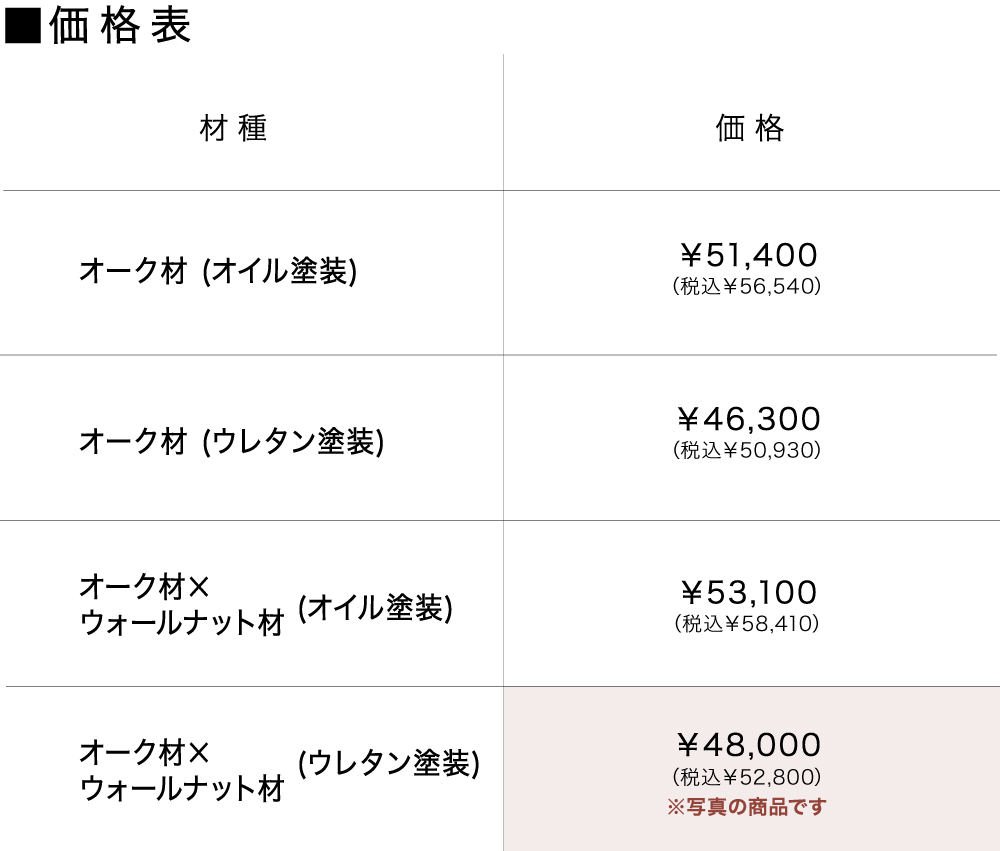The height and width of the screenshot is (851, 1000).
Task: Select the ¥46,300 price
Action: point(748,418)
